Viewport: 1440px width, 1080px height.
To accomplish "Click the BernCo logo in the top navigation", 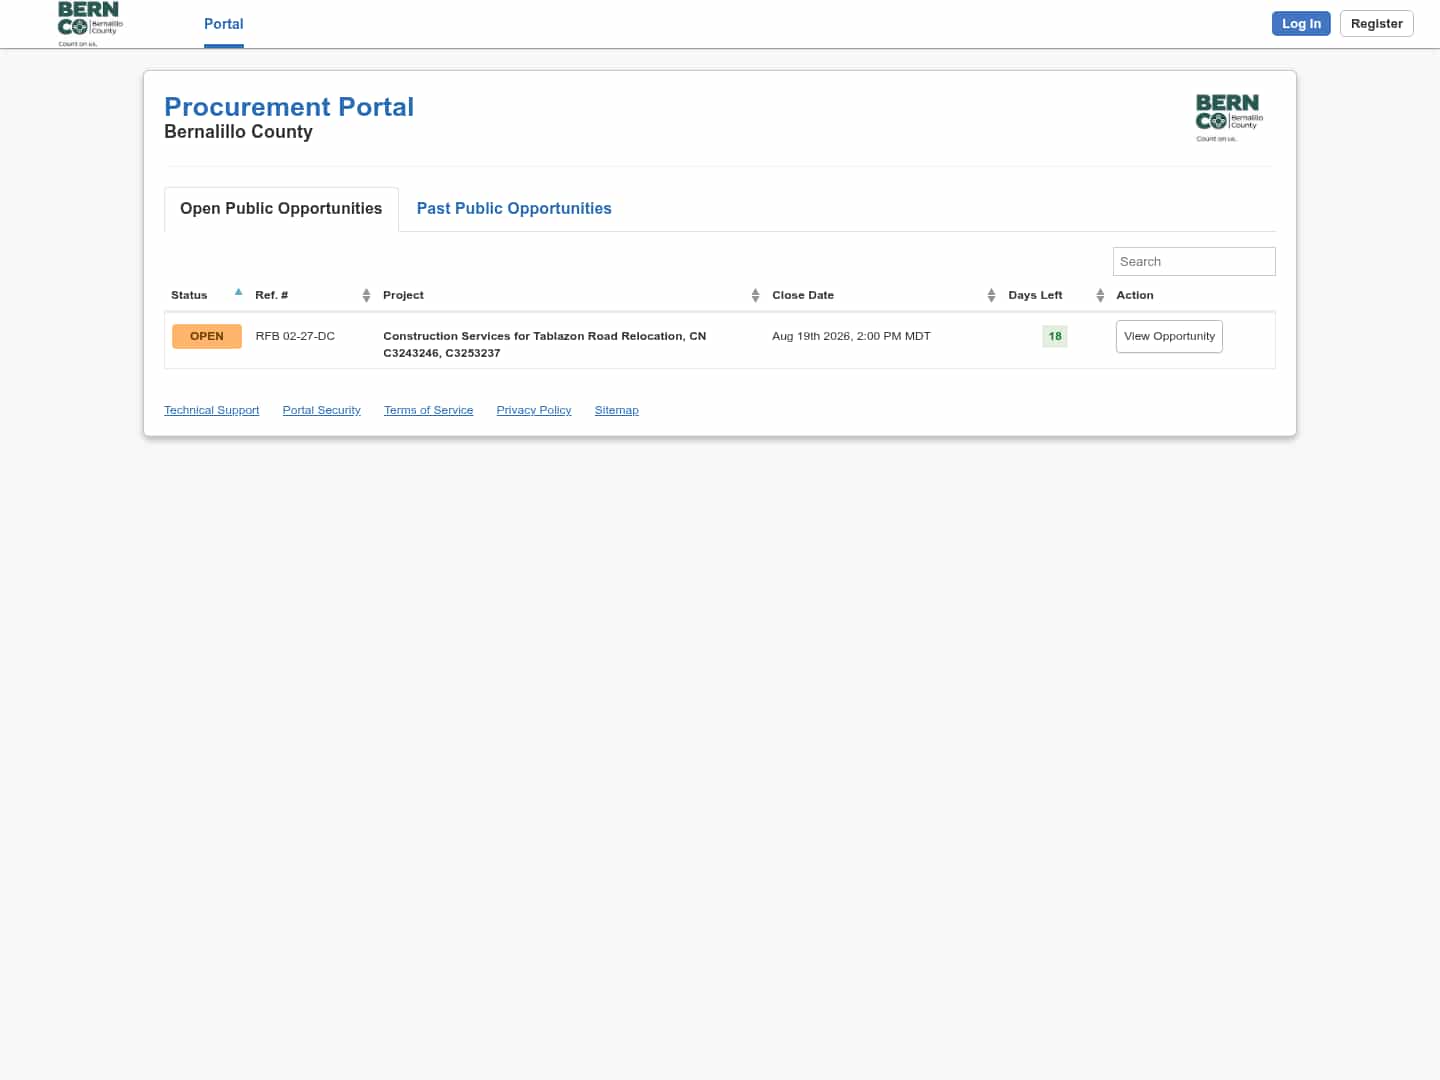I will pos(90,24).
